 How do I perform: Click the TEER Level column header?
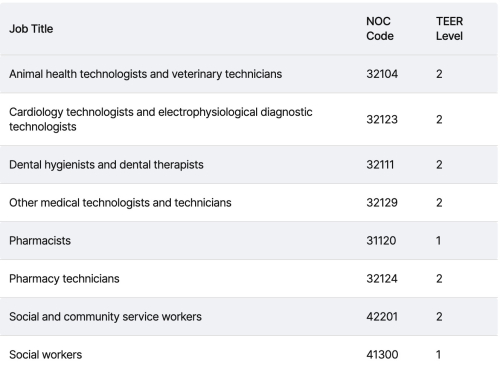449,29
